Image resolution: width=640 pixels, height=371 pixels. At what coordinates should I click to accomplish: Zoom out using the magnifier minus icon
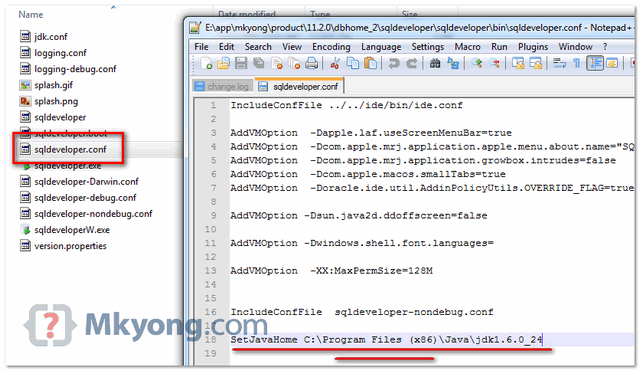(x=494, y=63)
